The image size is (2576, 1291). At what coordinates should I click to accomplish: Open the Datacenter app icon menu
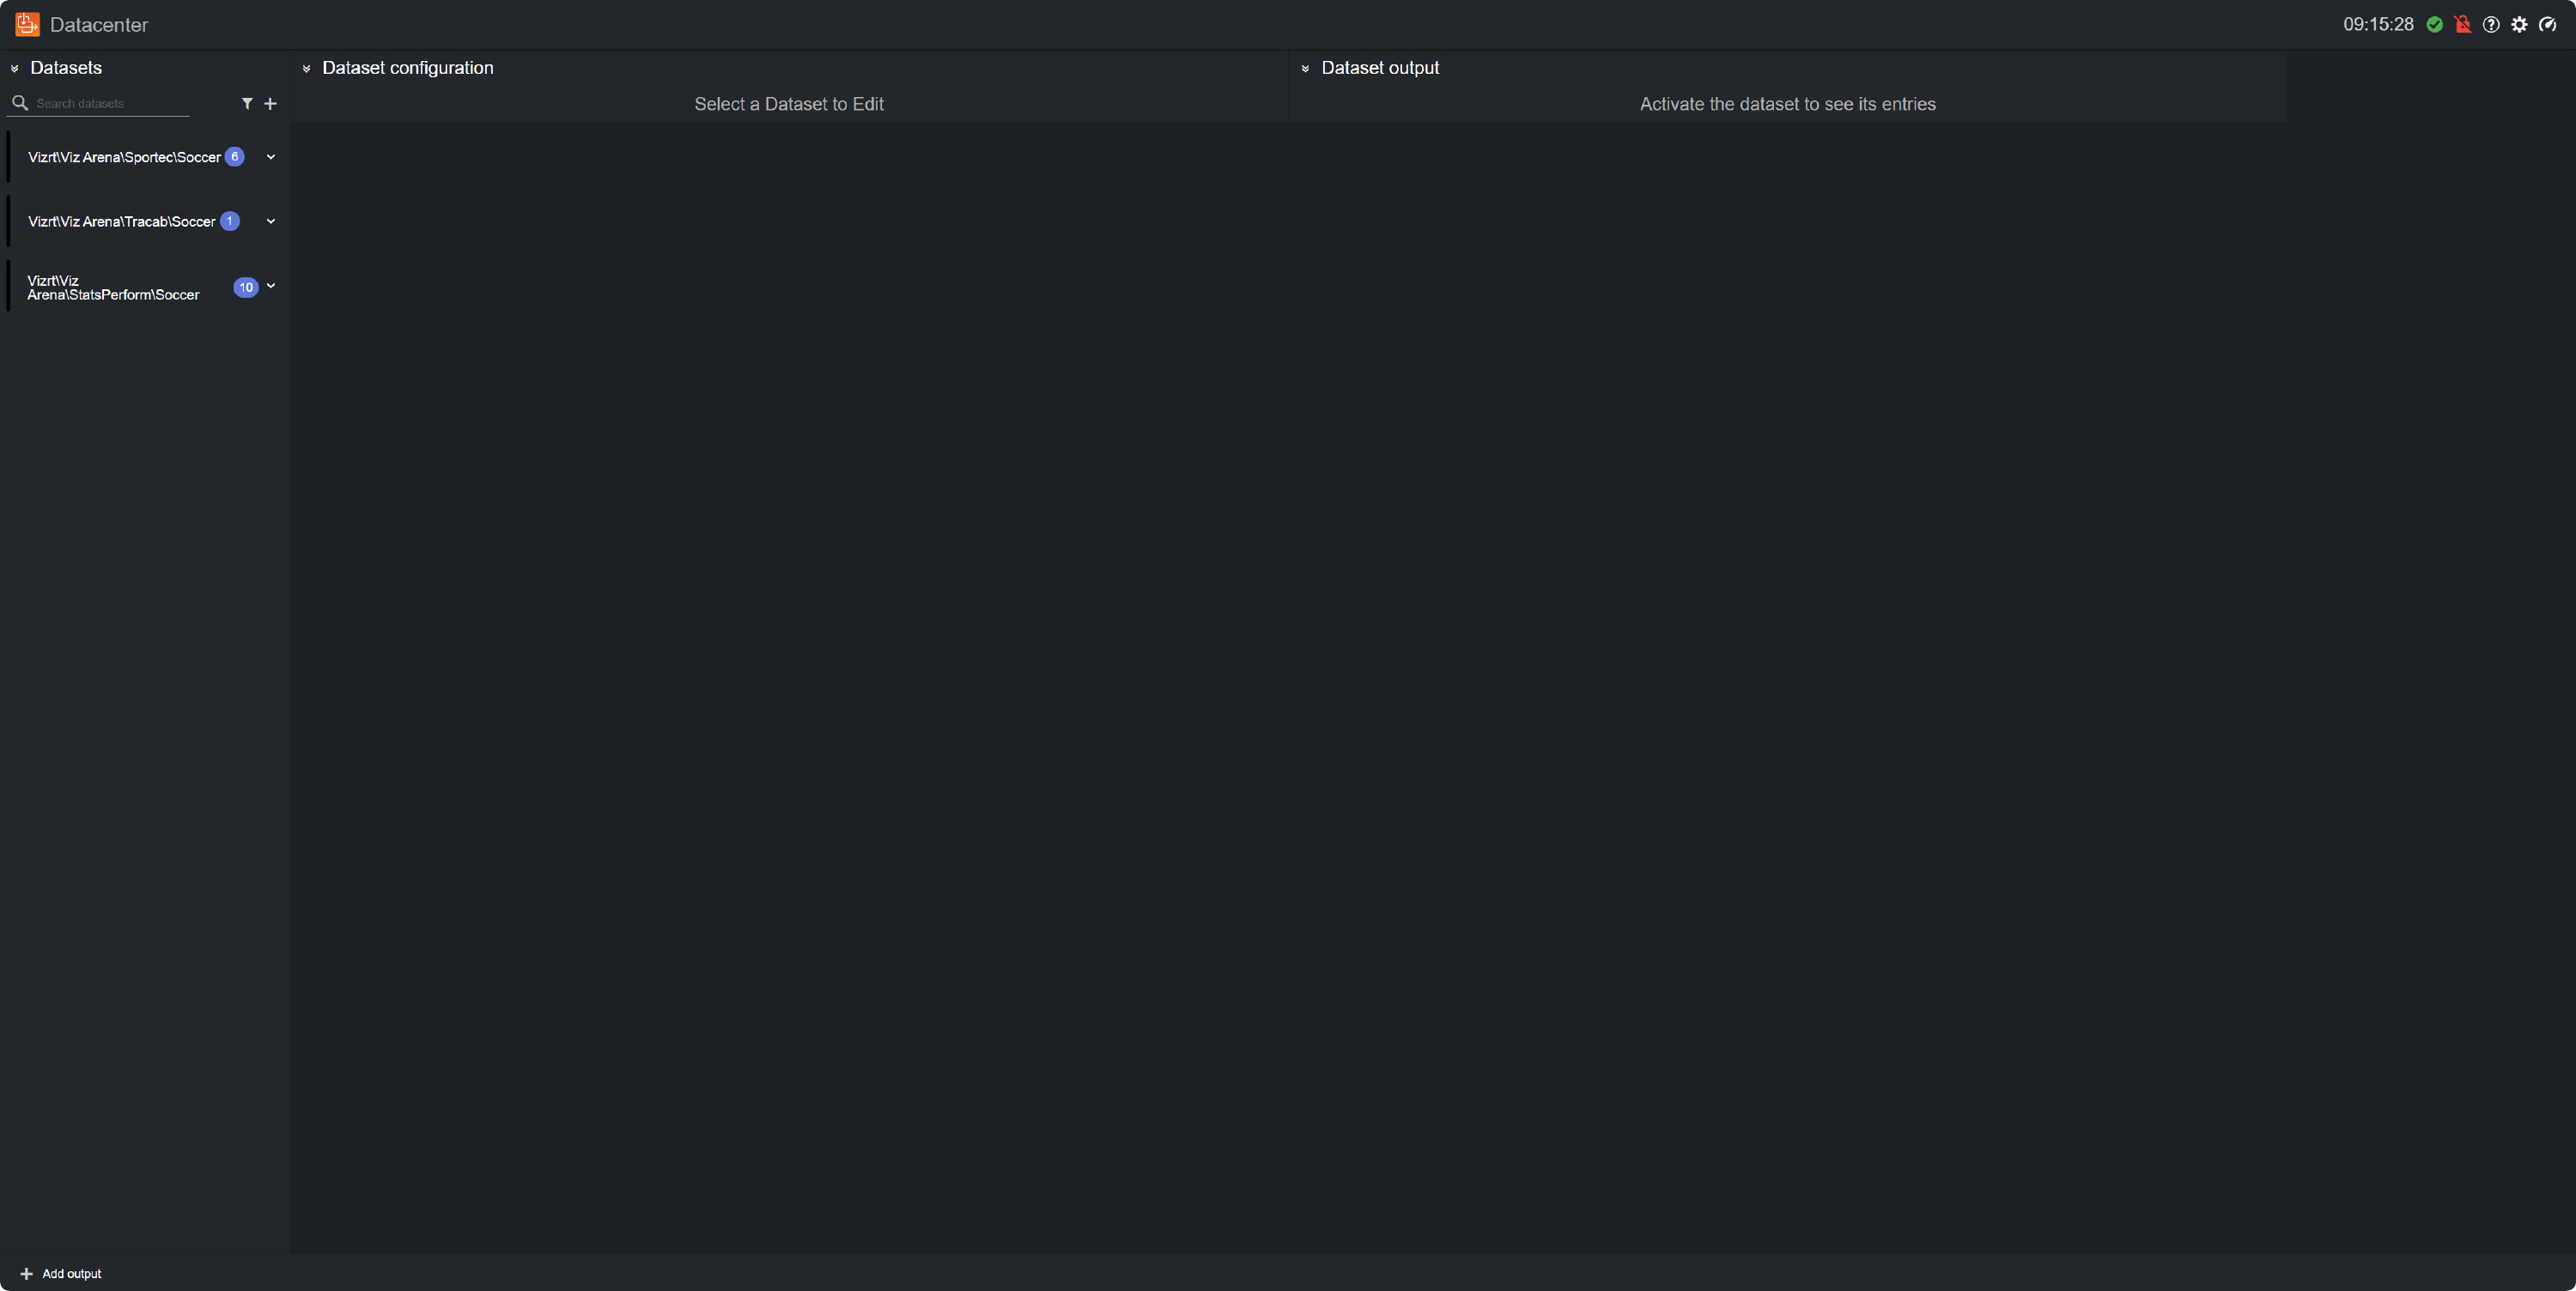pyautogui.click(x=26, y=24)
